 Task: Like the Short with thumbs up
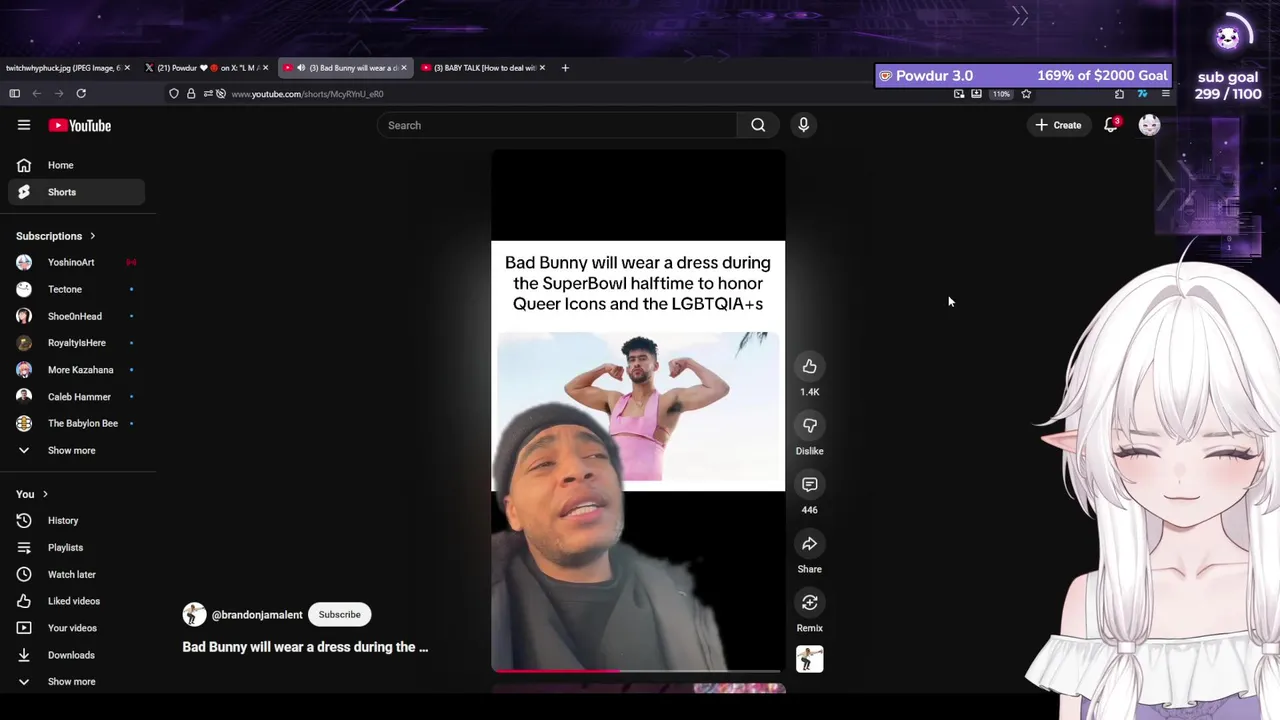809,367
